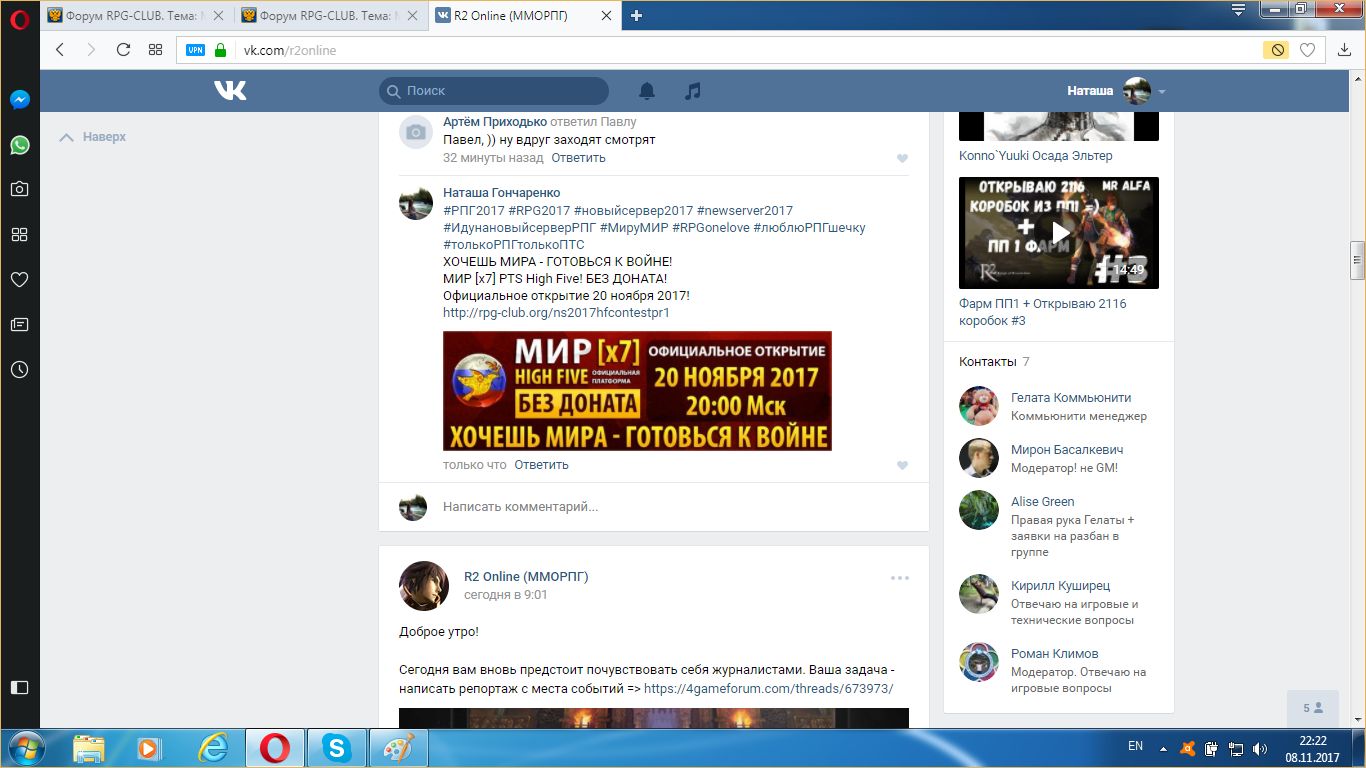Open Snapshot camera tool in sidebar

pyautogui.click(x=19, y=189)
